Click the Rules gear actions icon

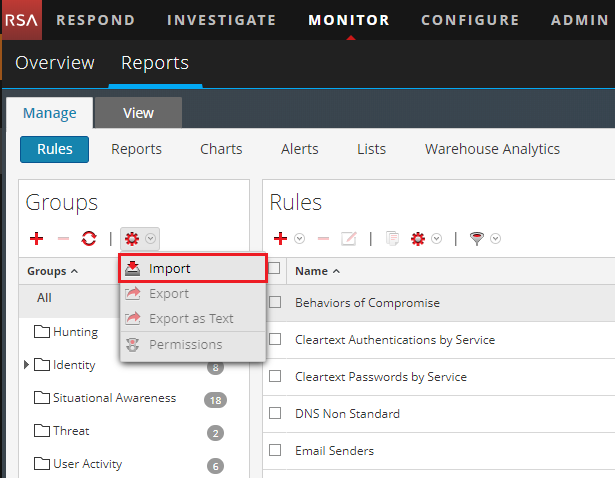pos(418,239)
